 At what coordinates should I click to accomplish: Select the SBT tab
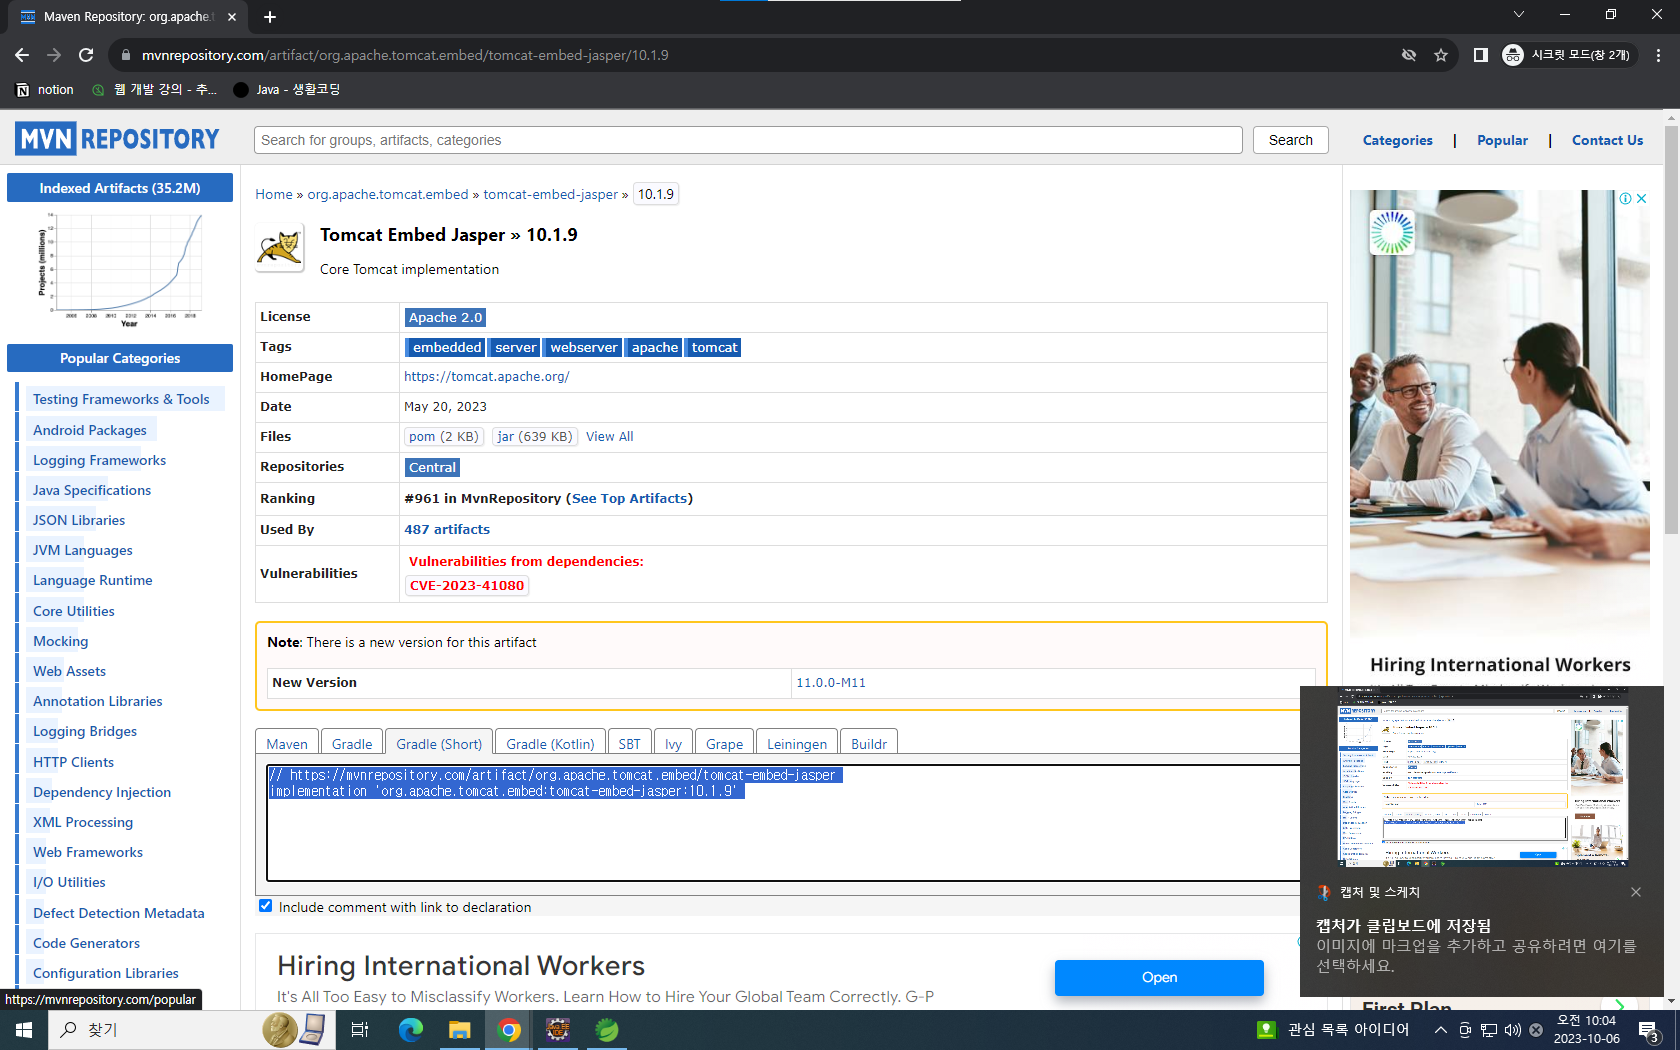pyautogui.click(x=629, y=743)
